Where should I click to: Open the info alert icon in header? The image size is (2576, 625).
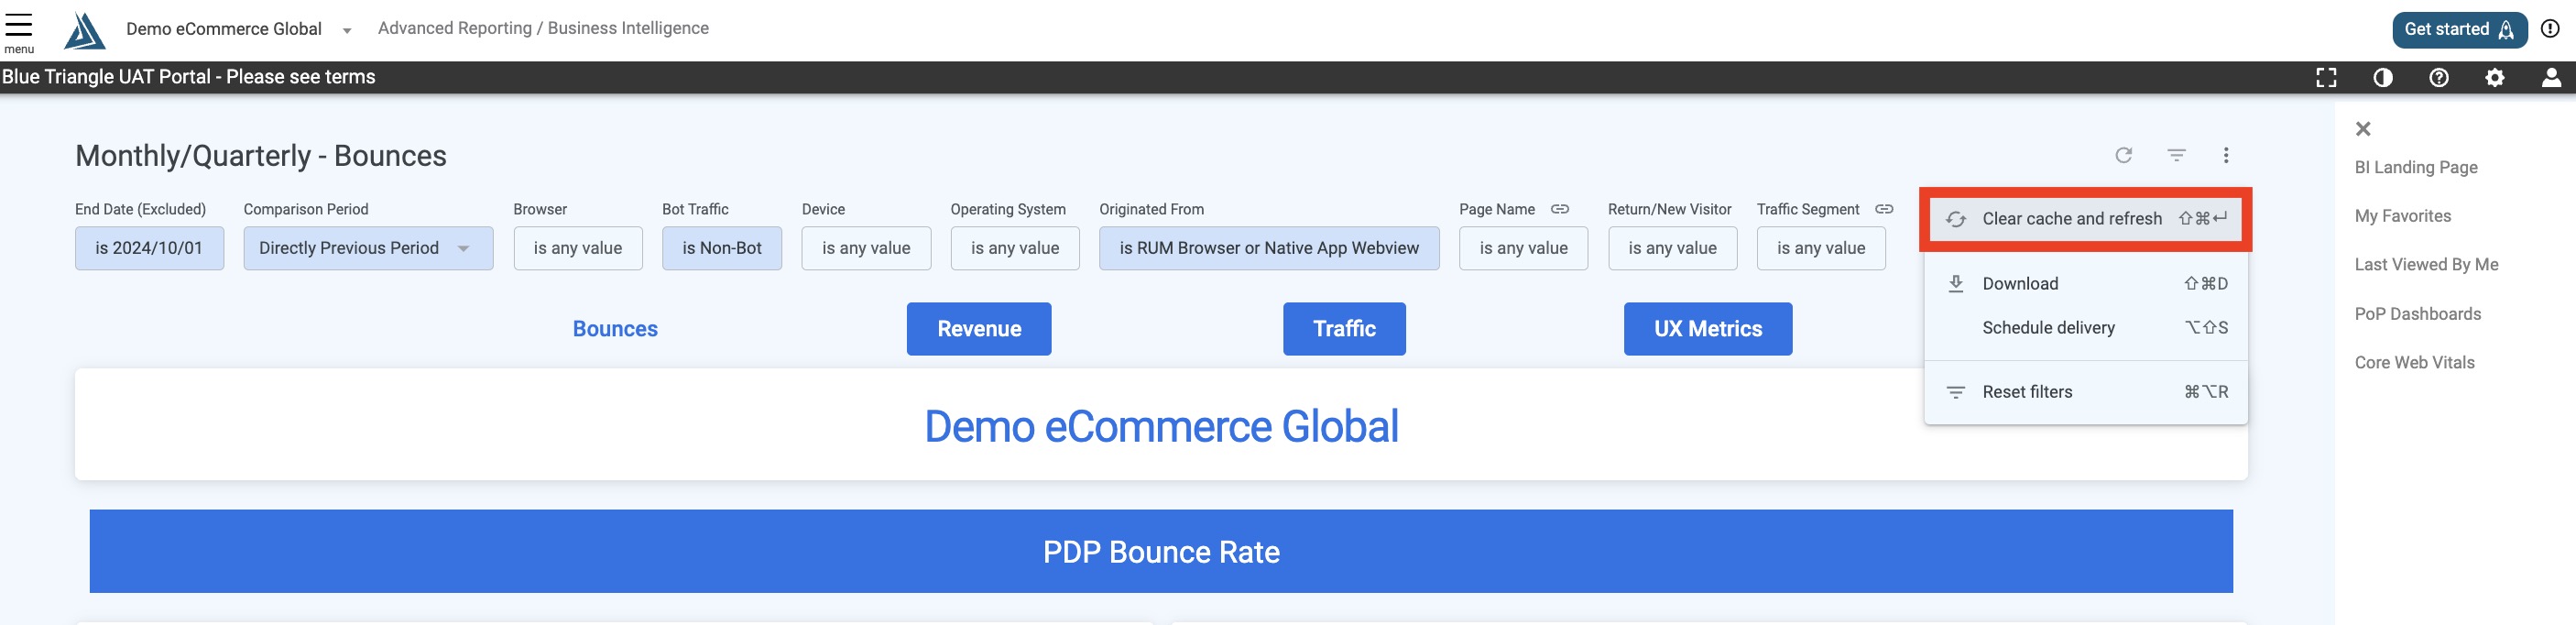tap(2550, 29)
